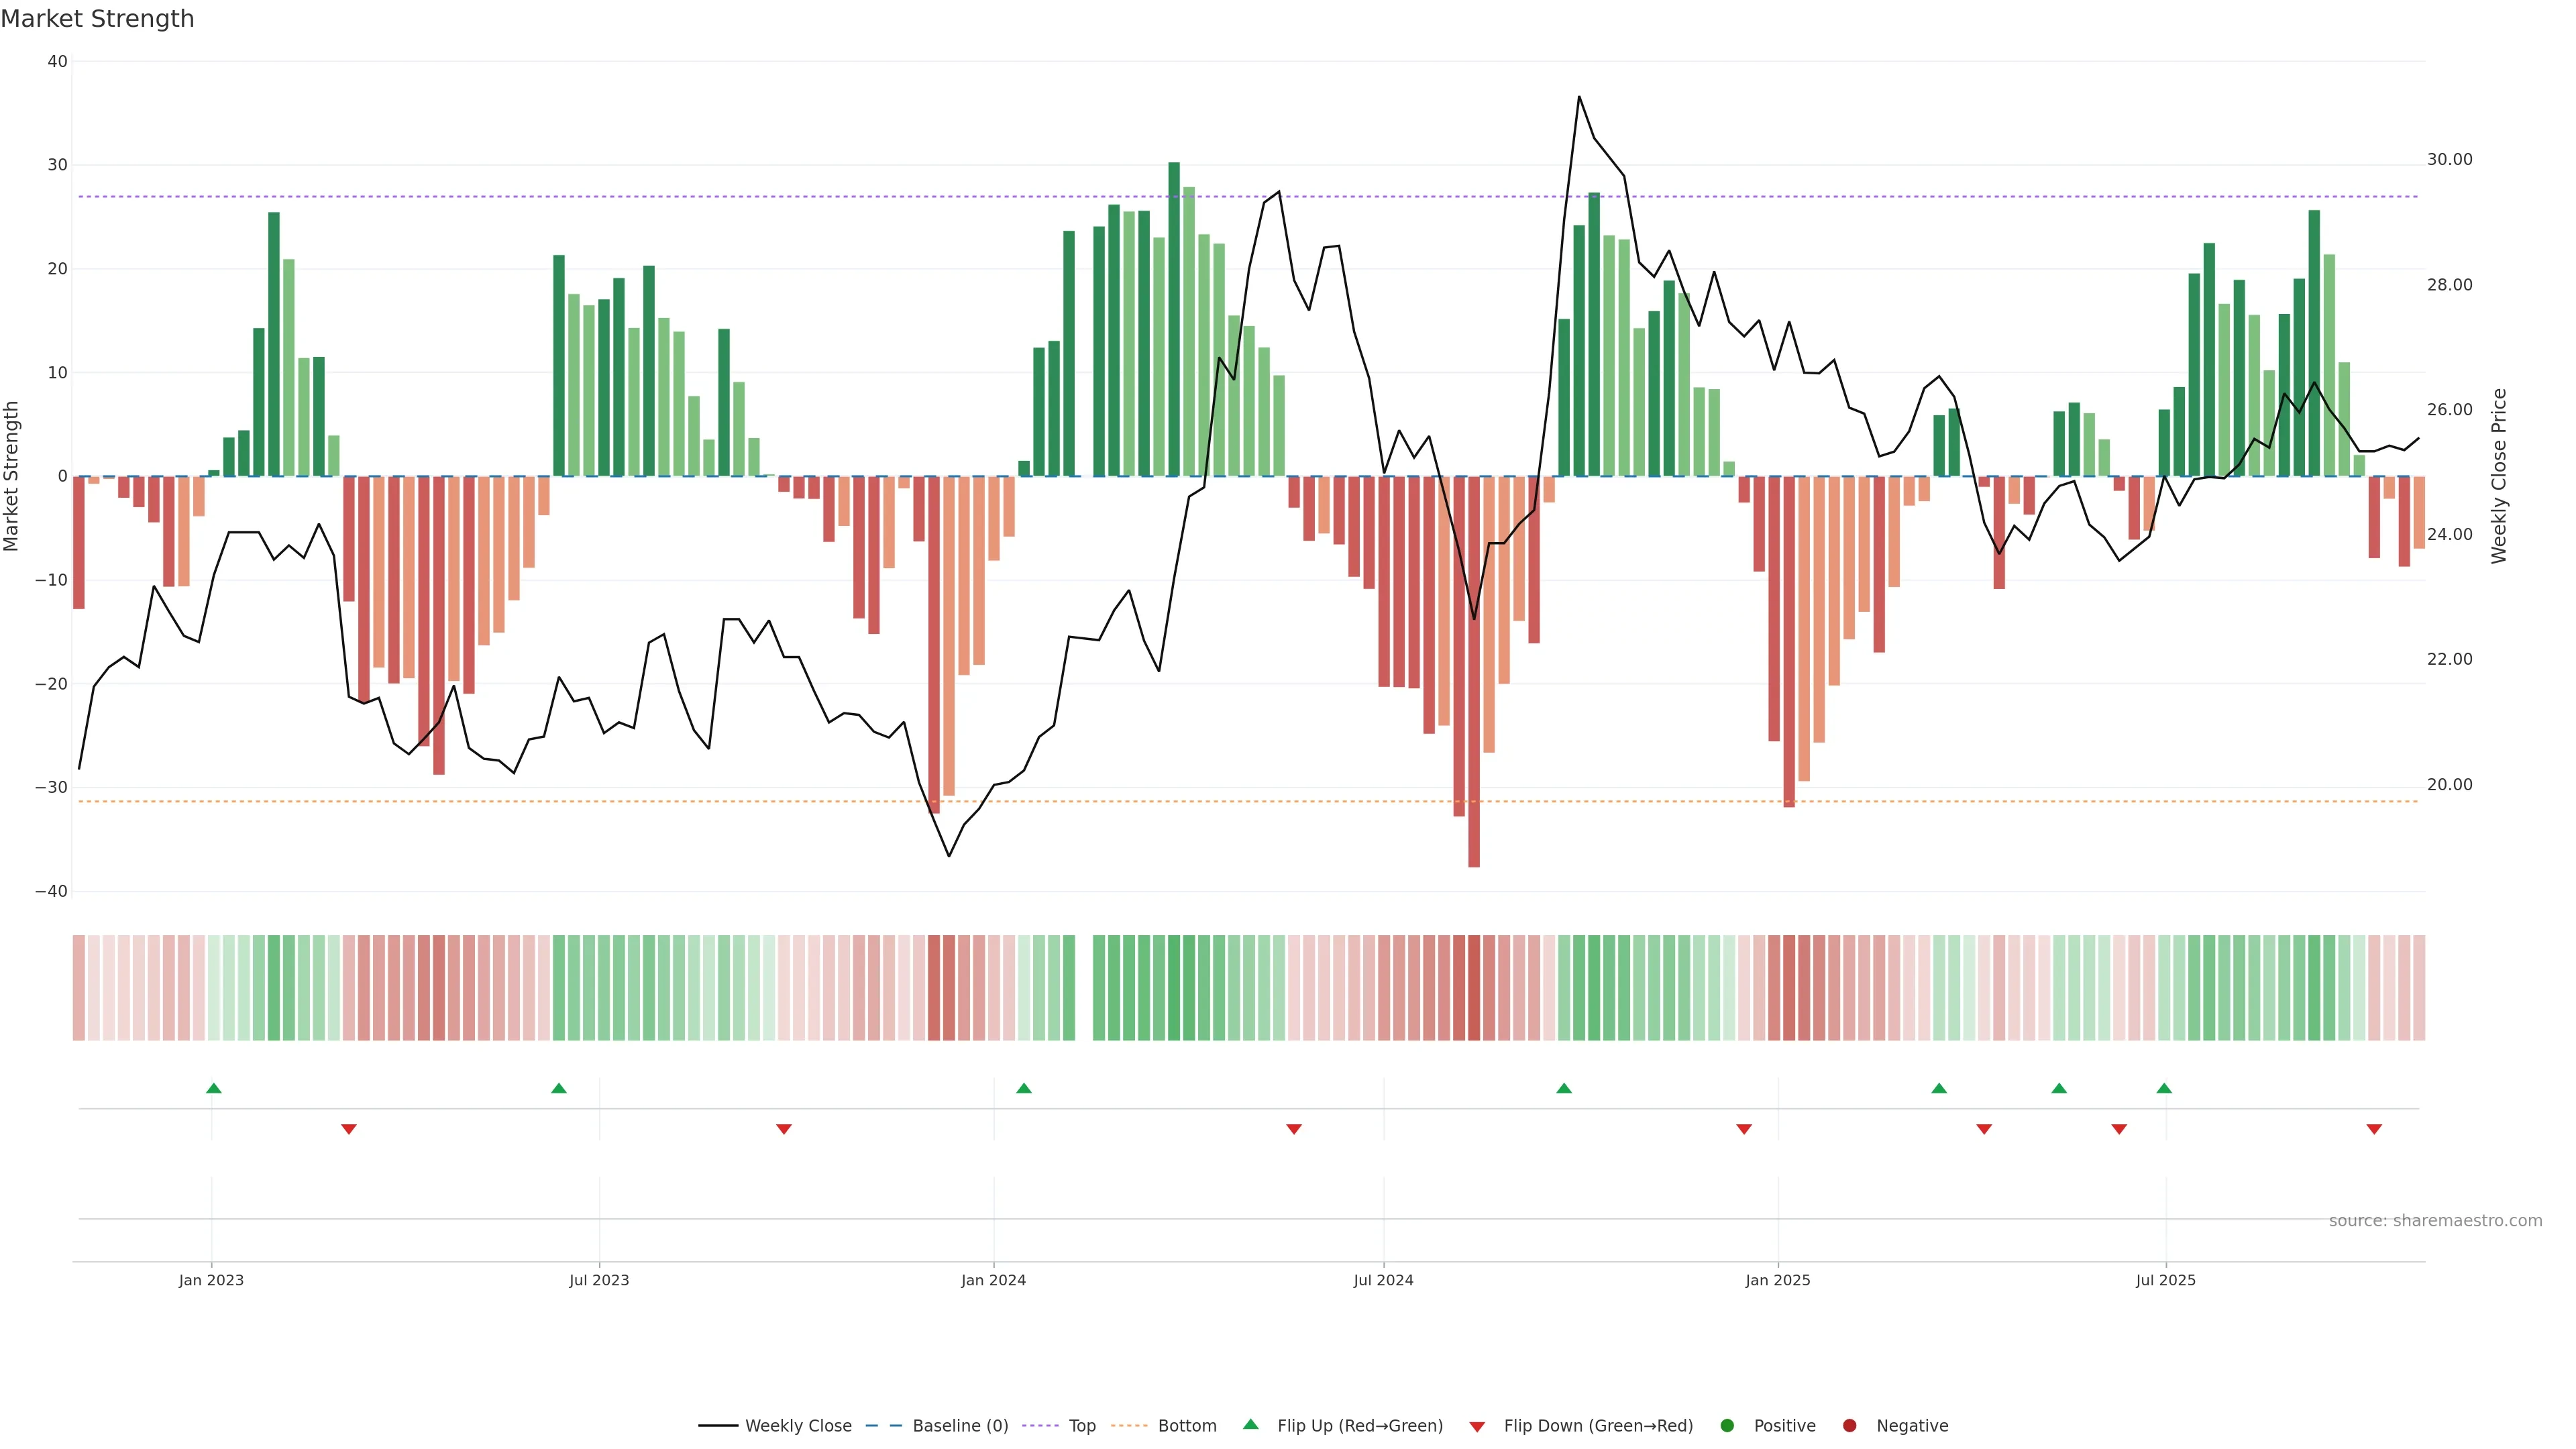Click the Market Strength chart title
This screenshot has height=1449, width=2576.
coord(97,19)
